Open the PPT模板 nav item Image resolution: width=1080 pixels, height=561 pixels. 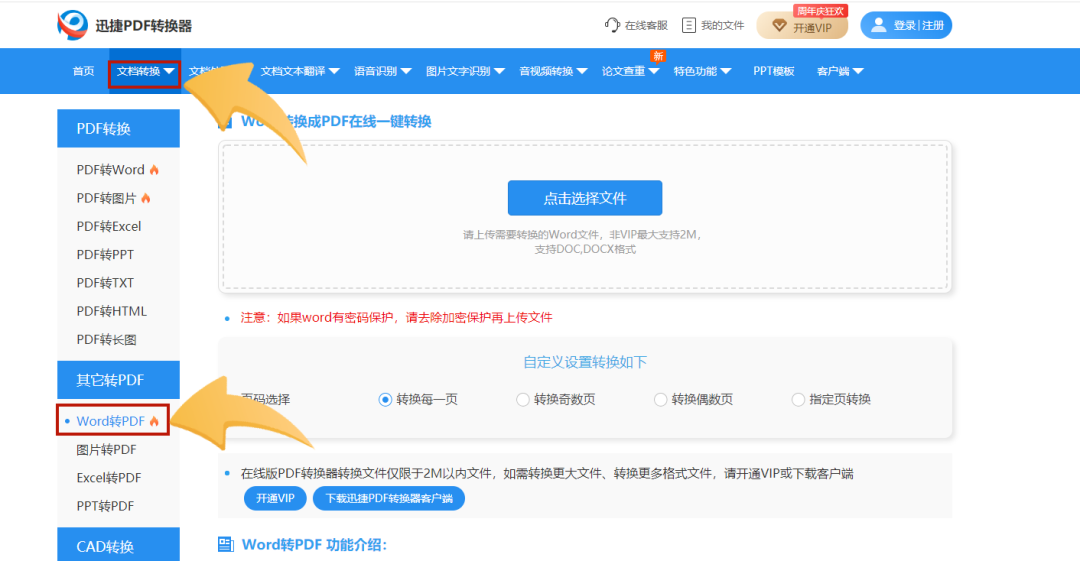point(773,71)
